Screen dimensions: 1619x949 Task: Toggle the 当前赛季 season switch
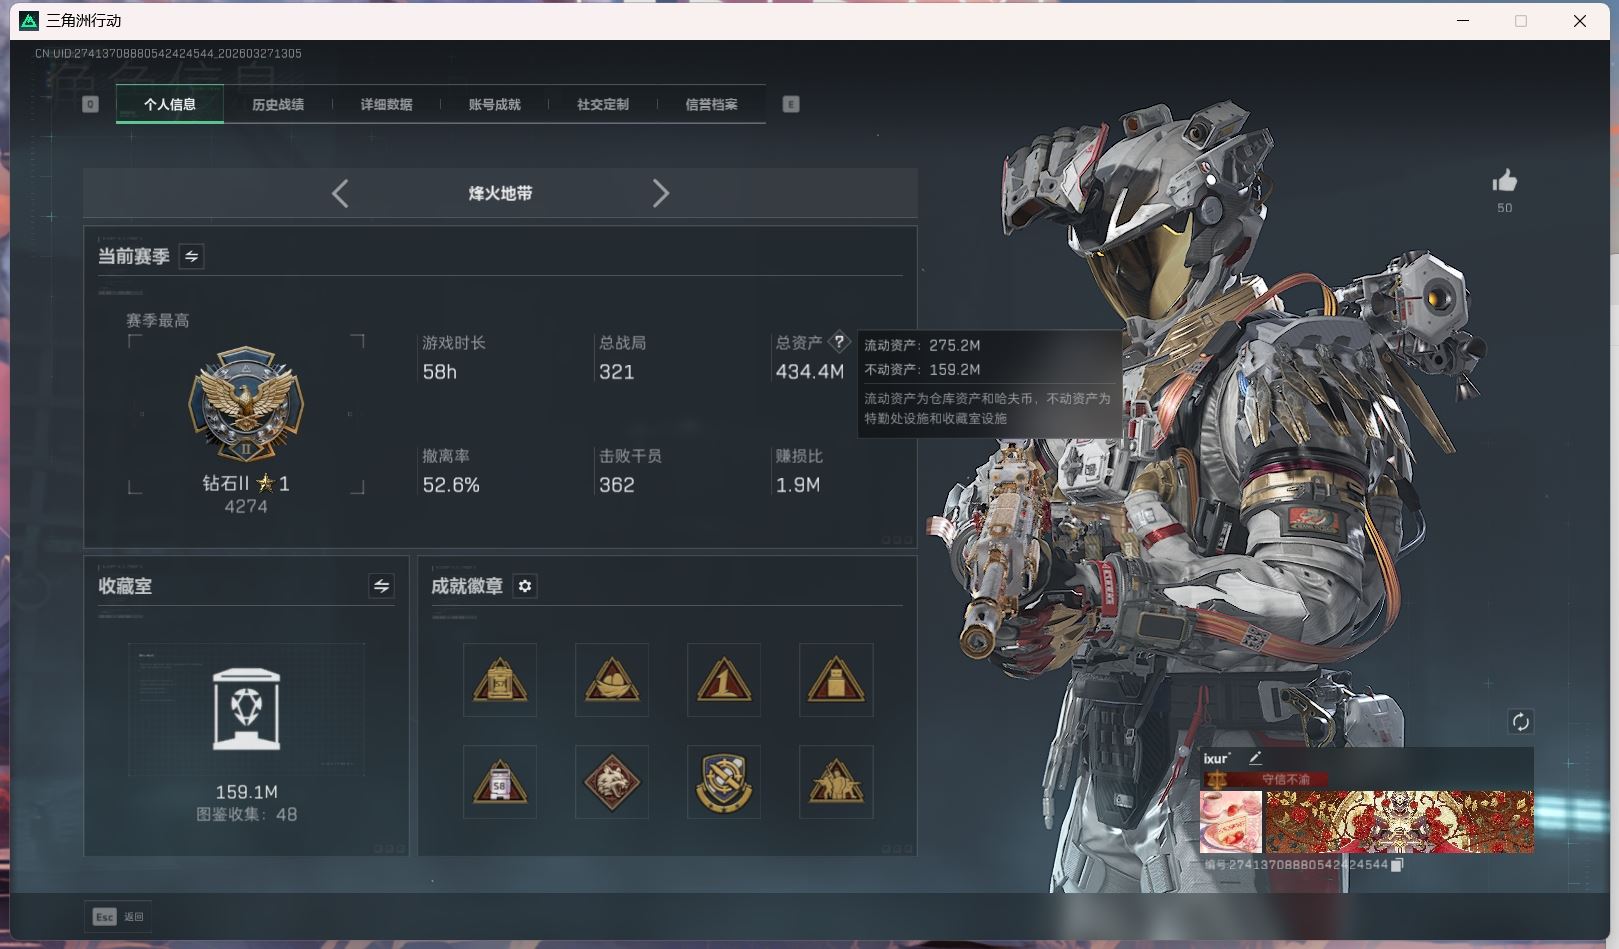191,257
